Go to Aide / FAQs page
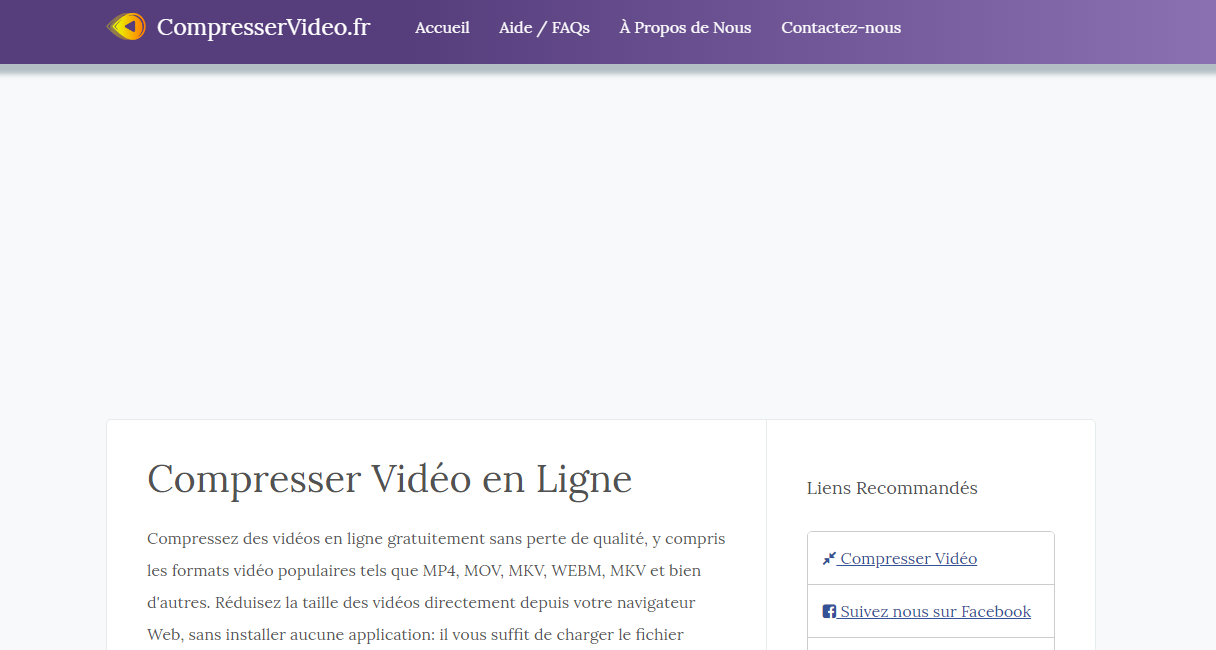 [x=544, y=28]
